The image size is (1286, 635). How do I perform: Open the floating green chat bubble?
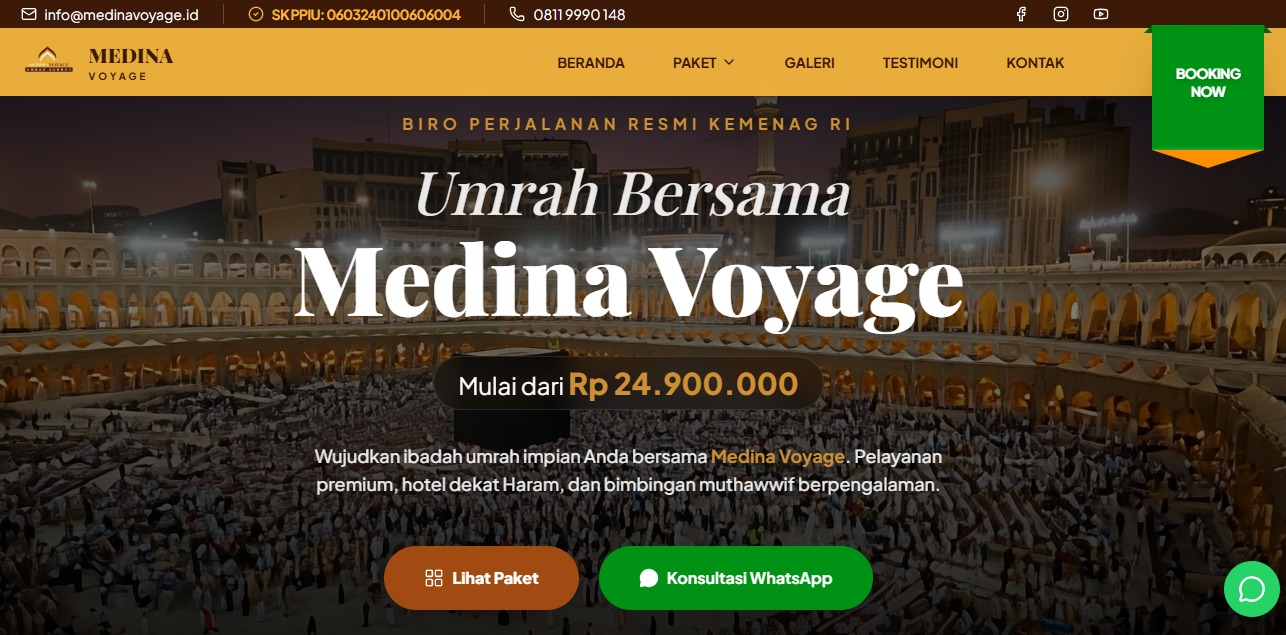(1251, 589)
